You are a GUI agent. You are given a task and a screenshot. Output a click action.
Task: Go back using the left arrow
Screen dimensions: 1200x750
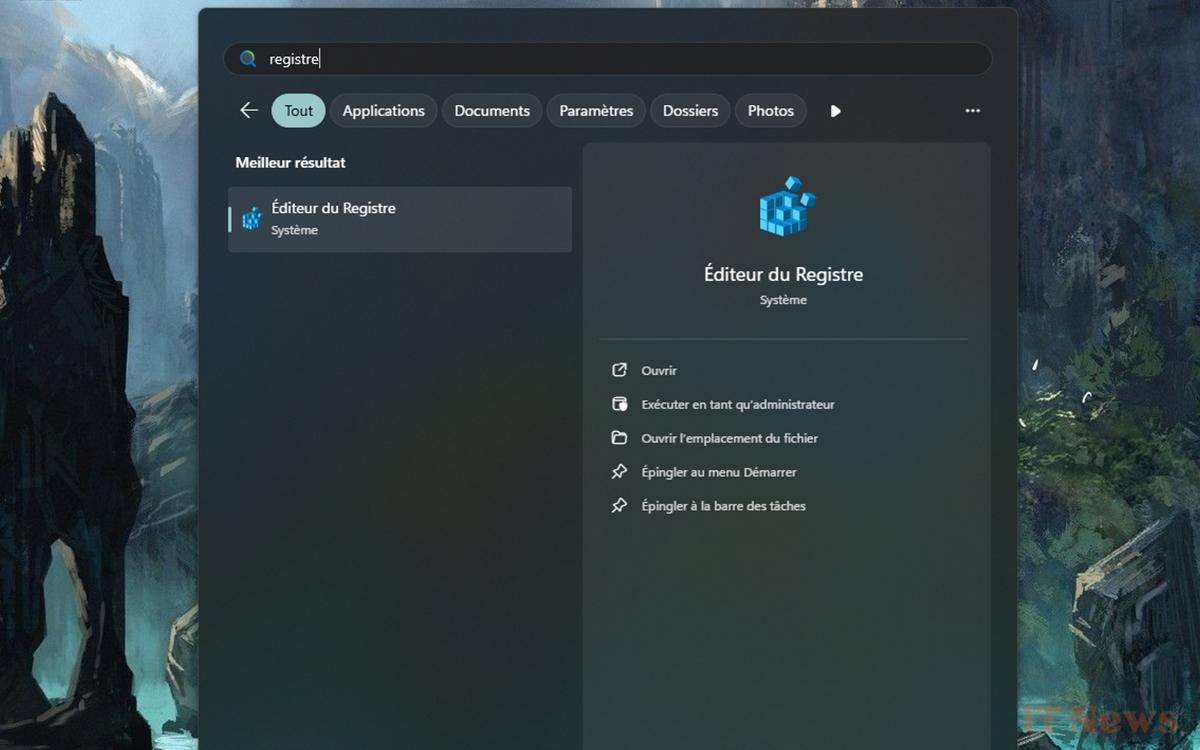249,111
